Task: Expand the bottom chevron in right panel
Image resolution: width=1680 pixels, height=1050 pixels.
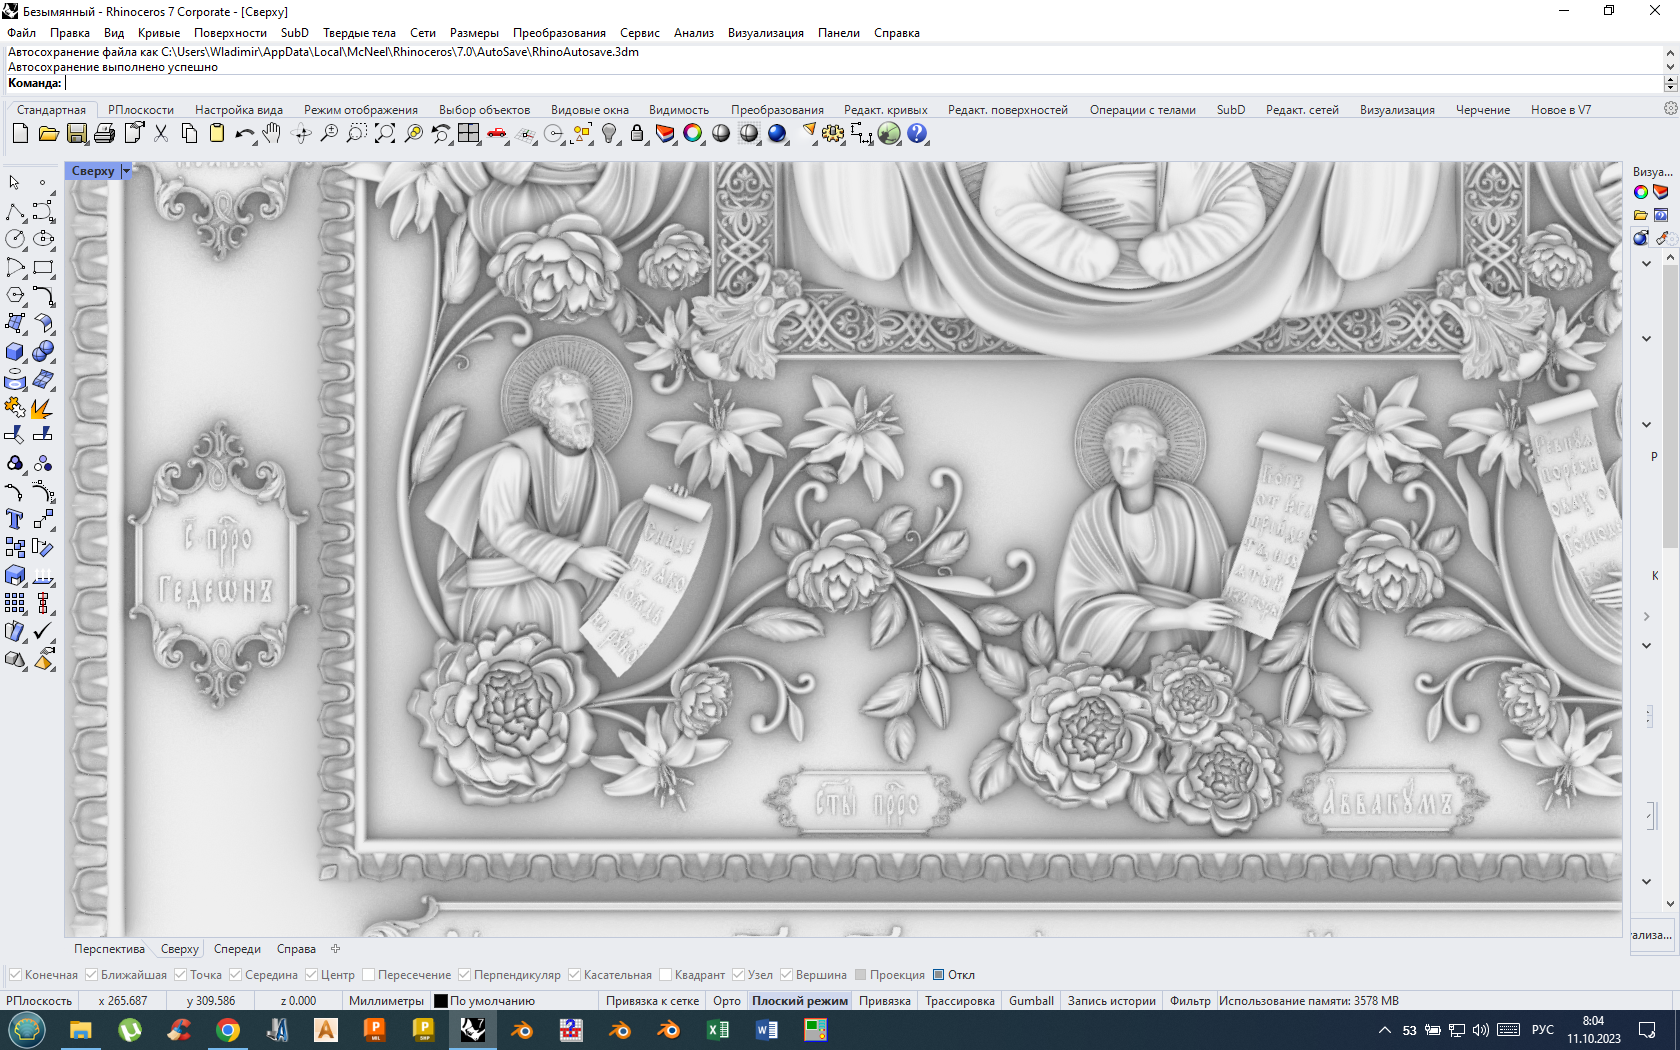Action: tap(1646, 882)
